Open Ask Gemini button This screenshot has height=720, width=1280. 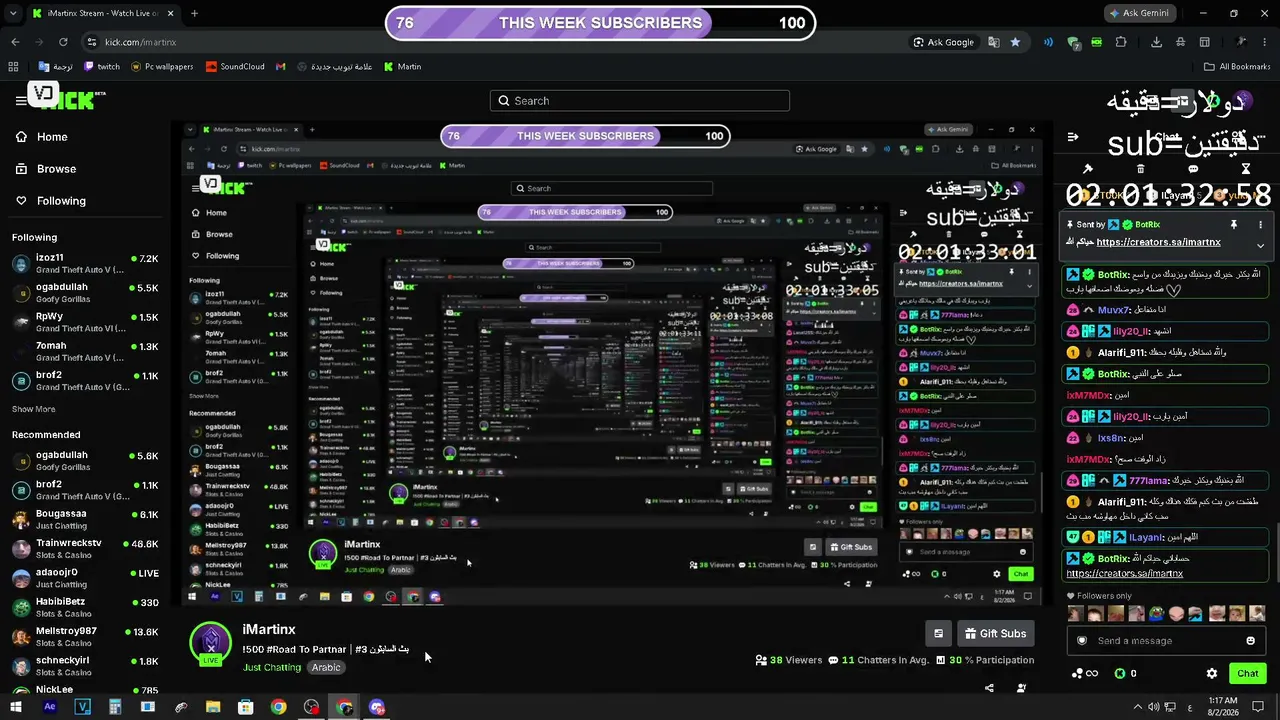click(1138, 13)
